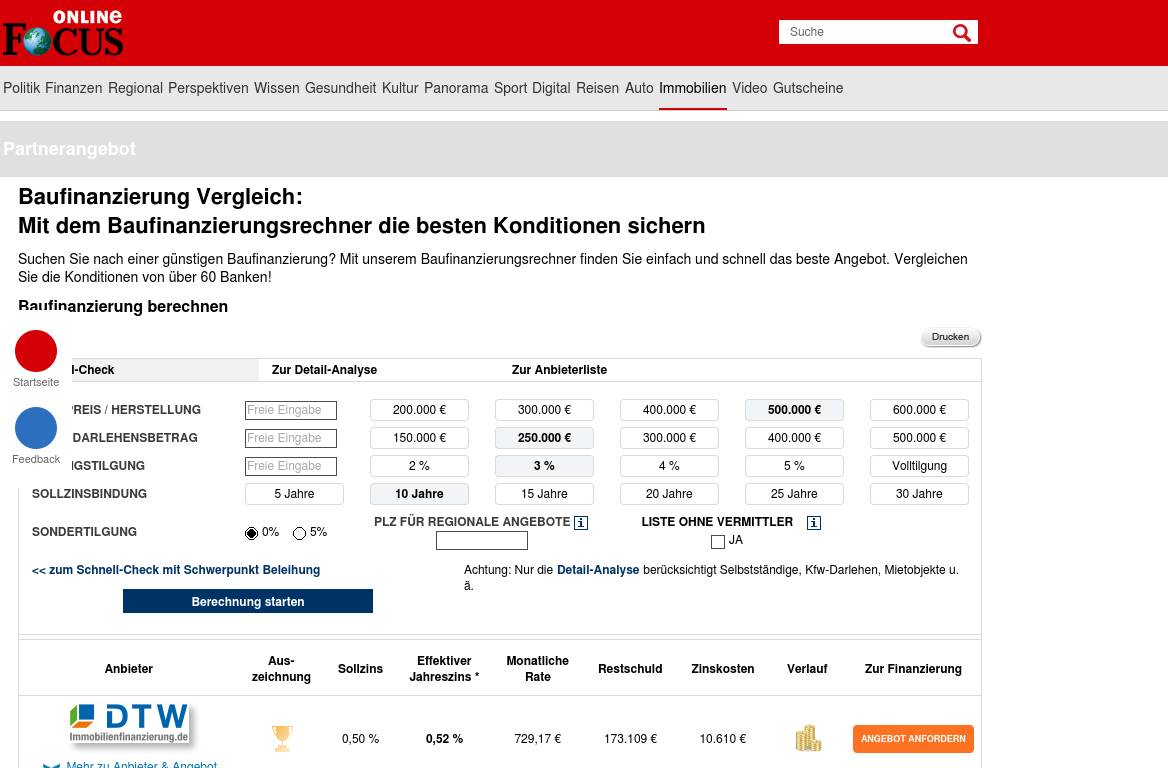This screenshot has width=1168, height=768.
Task: Switch to Zur Detail-Analyse tab
Action: [324, 370]
